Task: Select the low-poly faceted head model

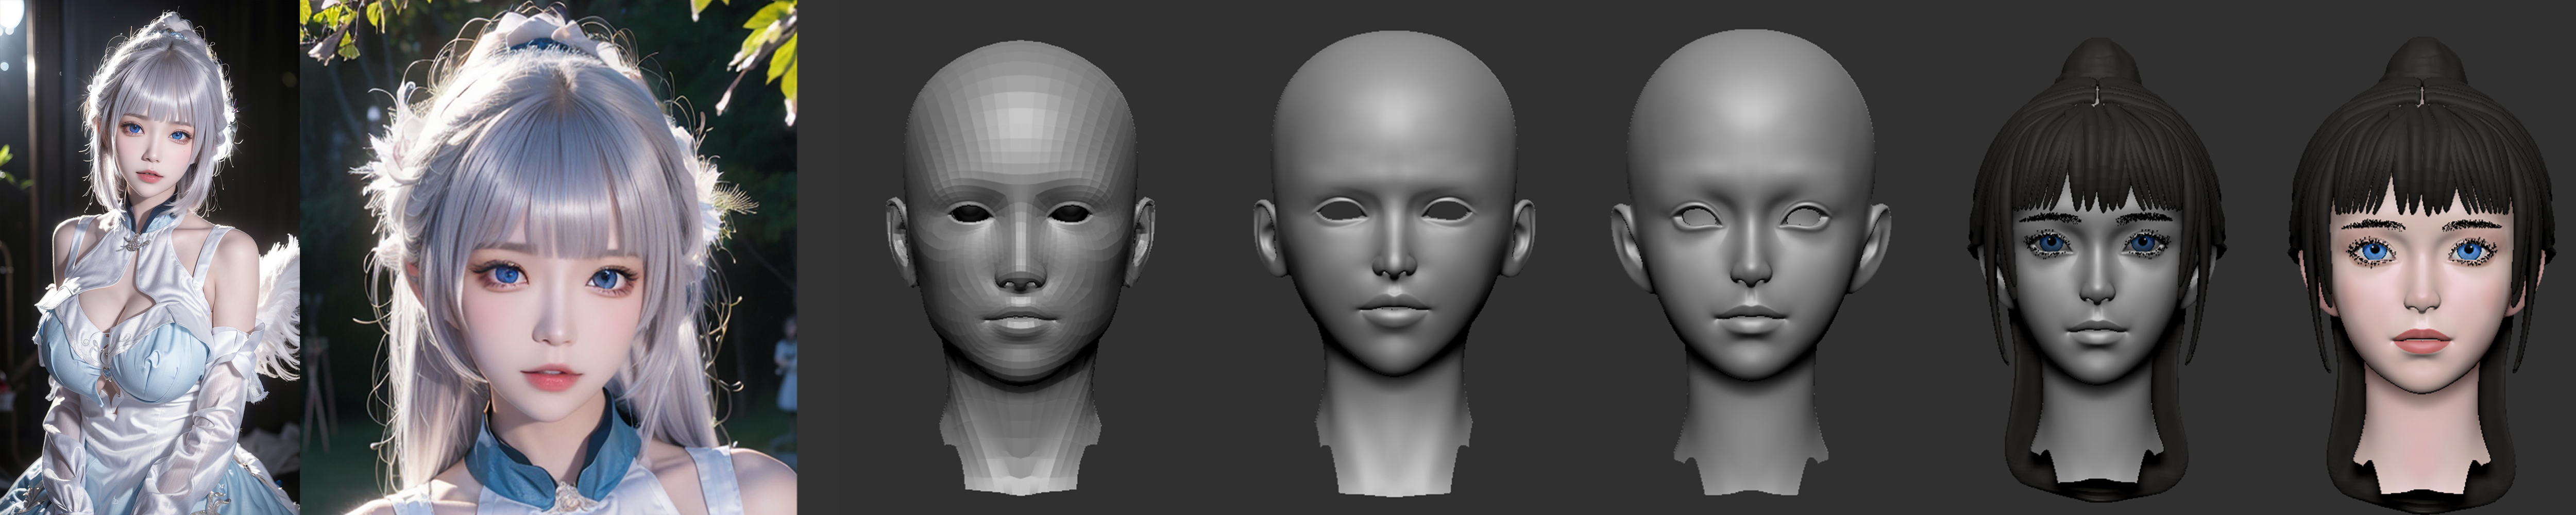Action: 1020,268
